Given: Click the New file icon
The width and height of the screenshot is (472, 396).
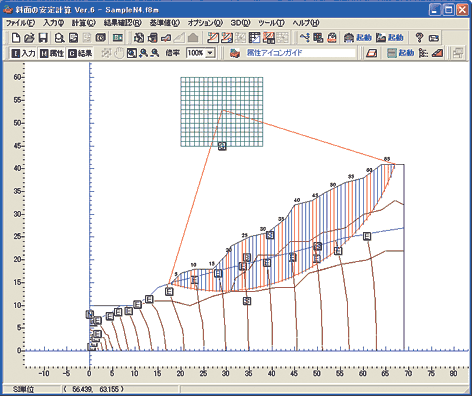Looking at the screenshot, I should (x=16, y=38).
